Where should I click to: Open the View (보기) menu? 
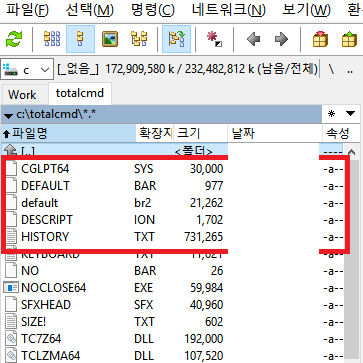click(x=306, y=10)
